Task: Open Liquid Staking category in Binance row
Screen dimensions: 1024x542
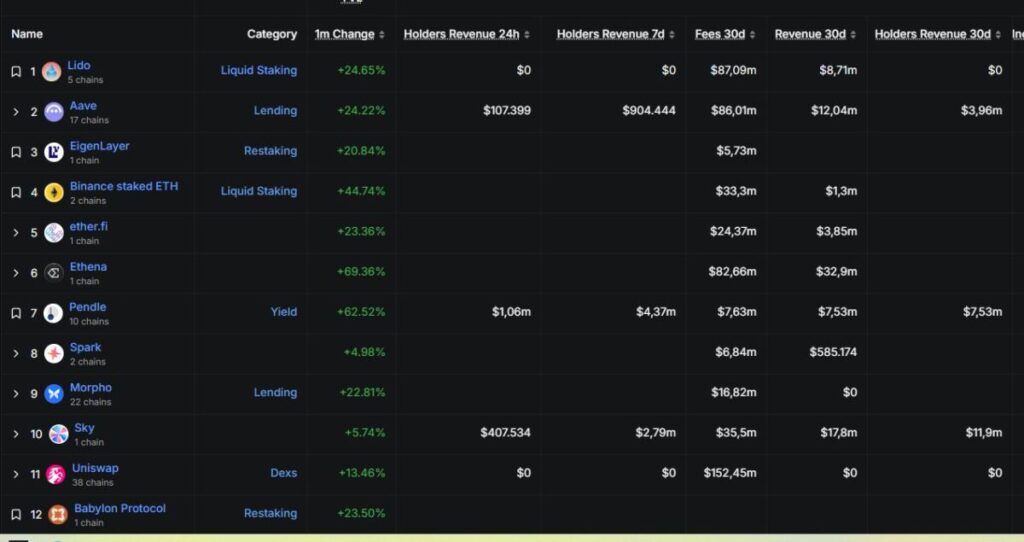Action: (259, 191)
